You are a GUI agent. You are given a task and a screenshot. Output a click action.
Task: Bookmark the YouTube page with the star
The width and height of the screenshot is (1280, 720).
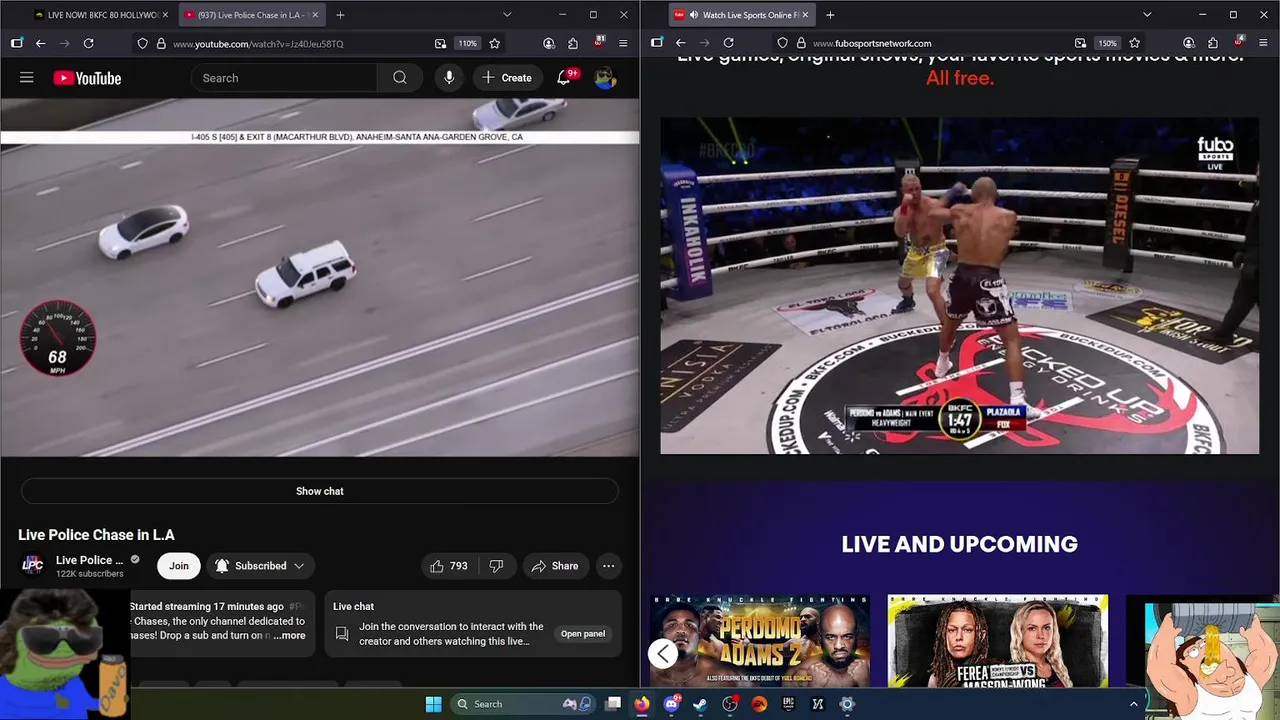pyautogui.click(x=494, y=43)
